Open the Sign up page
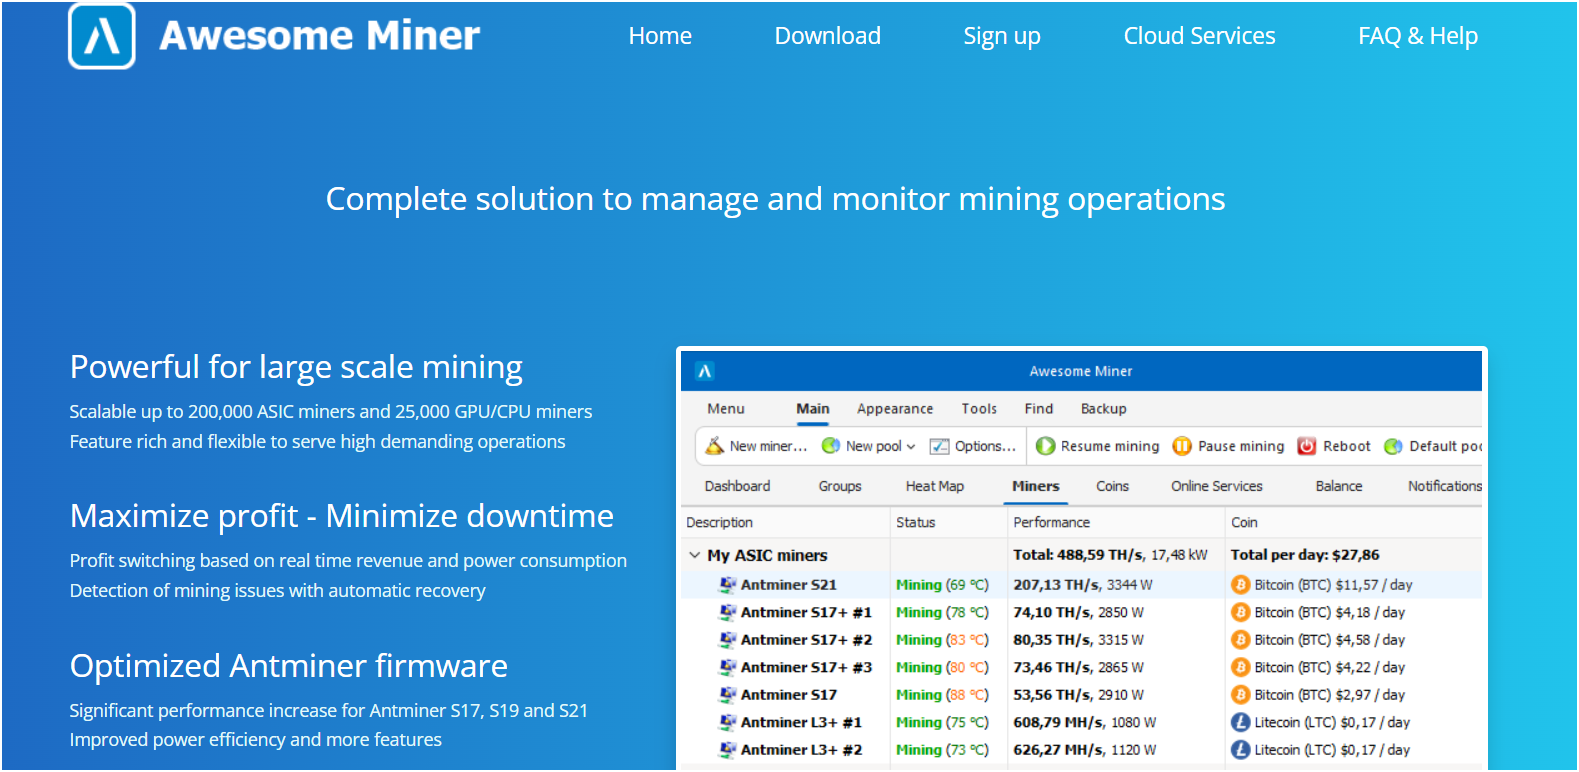The image size is (1579, 772). click(1002, 37)
